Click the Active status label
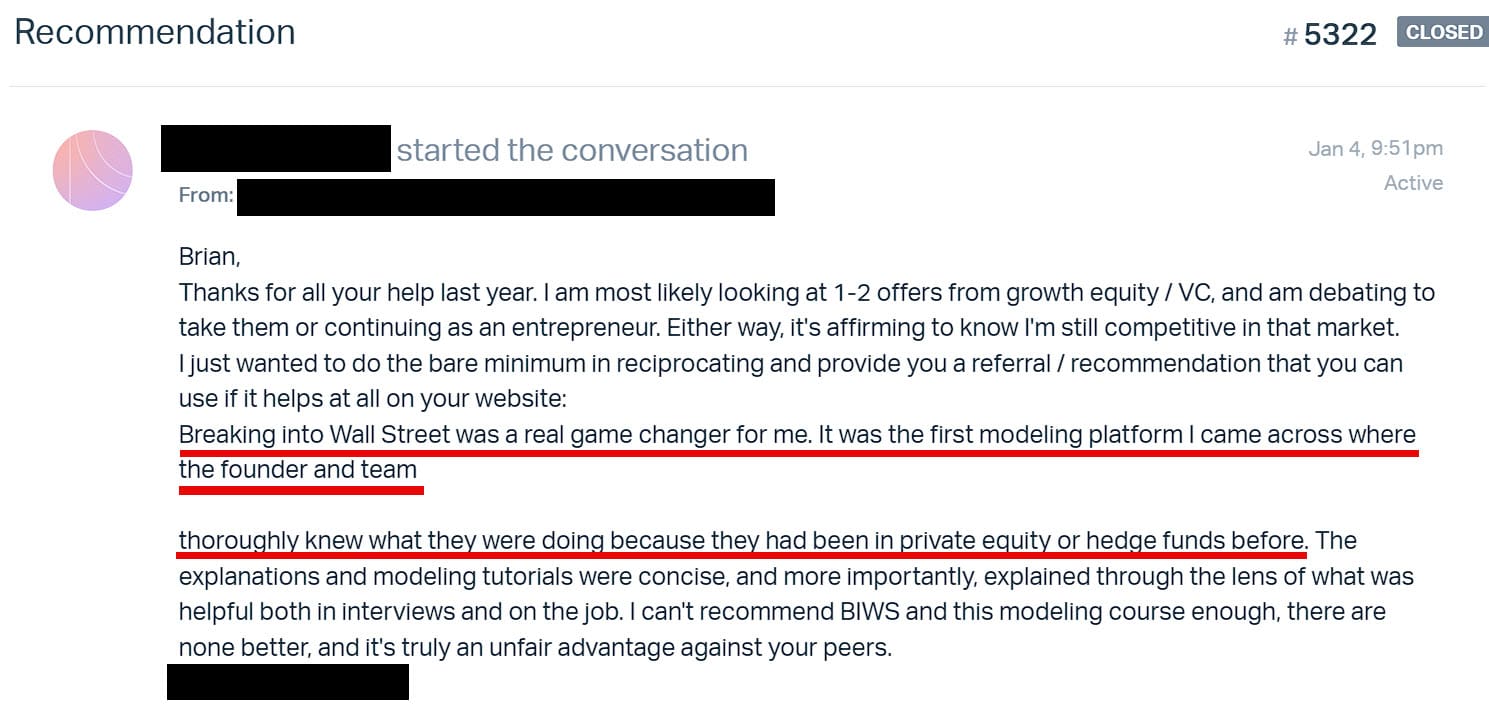 pyautogui.click(x=1413, y=183)
